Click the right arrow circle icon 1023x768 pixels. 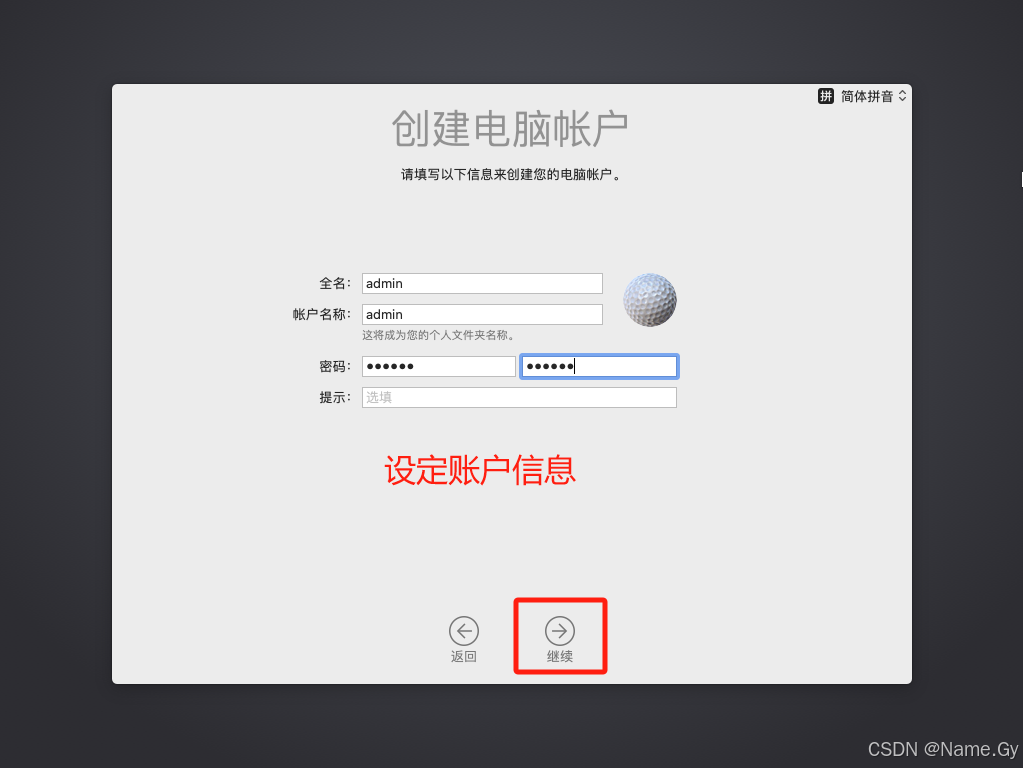click(560, 631)
